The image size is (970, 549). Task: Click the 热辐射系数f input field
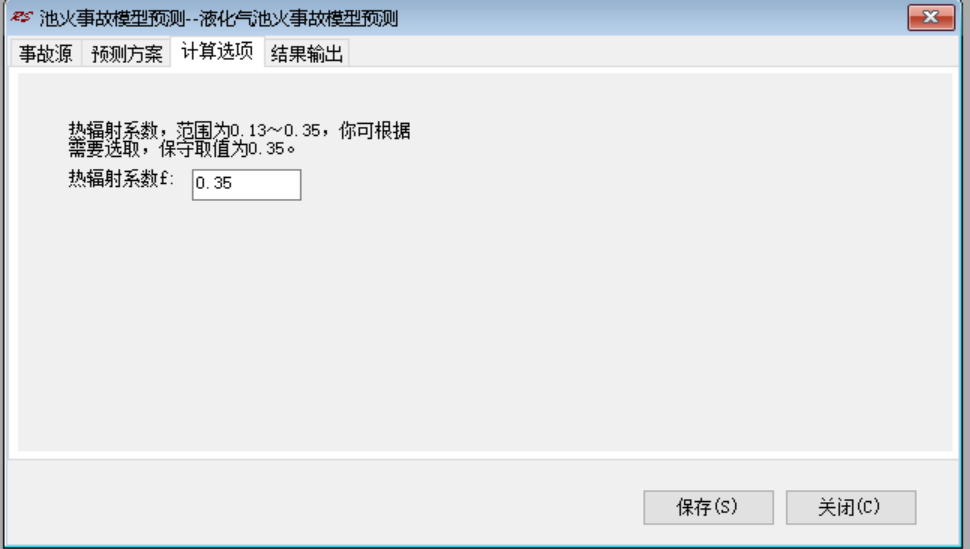[246, 184]
